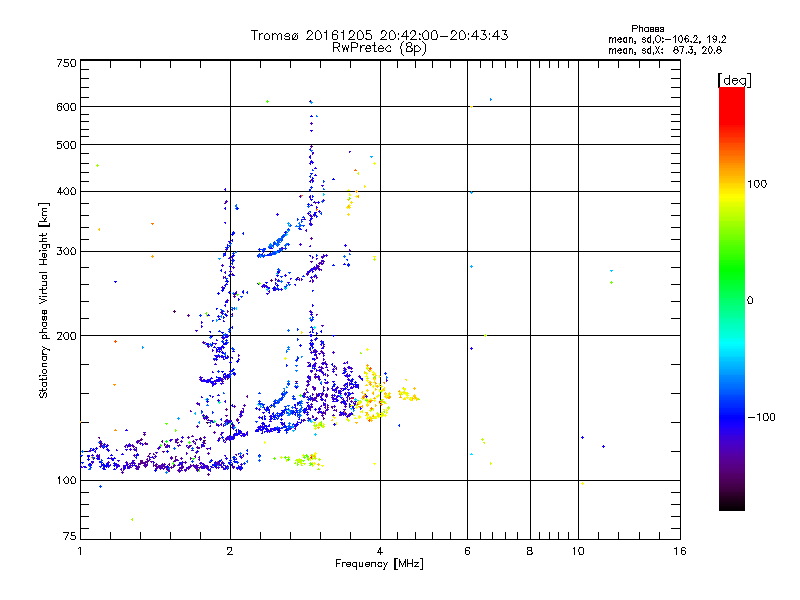This screenshot has width=800, height=600.
Task: Click the x-axis tick label '1'
Action: 80,551
